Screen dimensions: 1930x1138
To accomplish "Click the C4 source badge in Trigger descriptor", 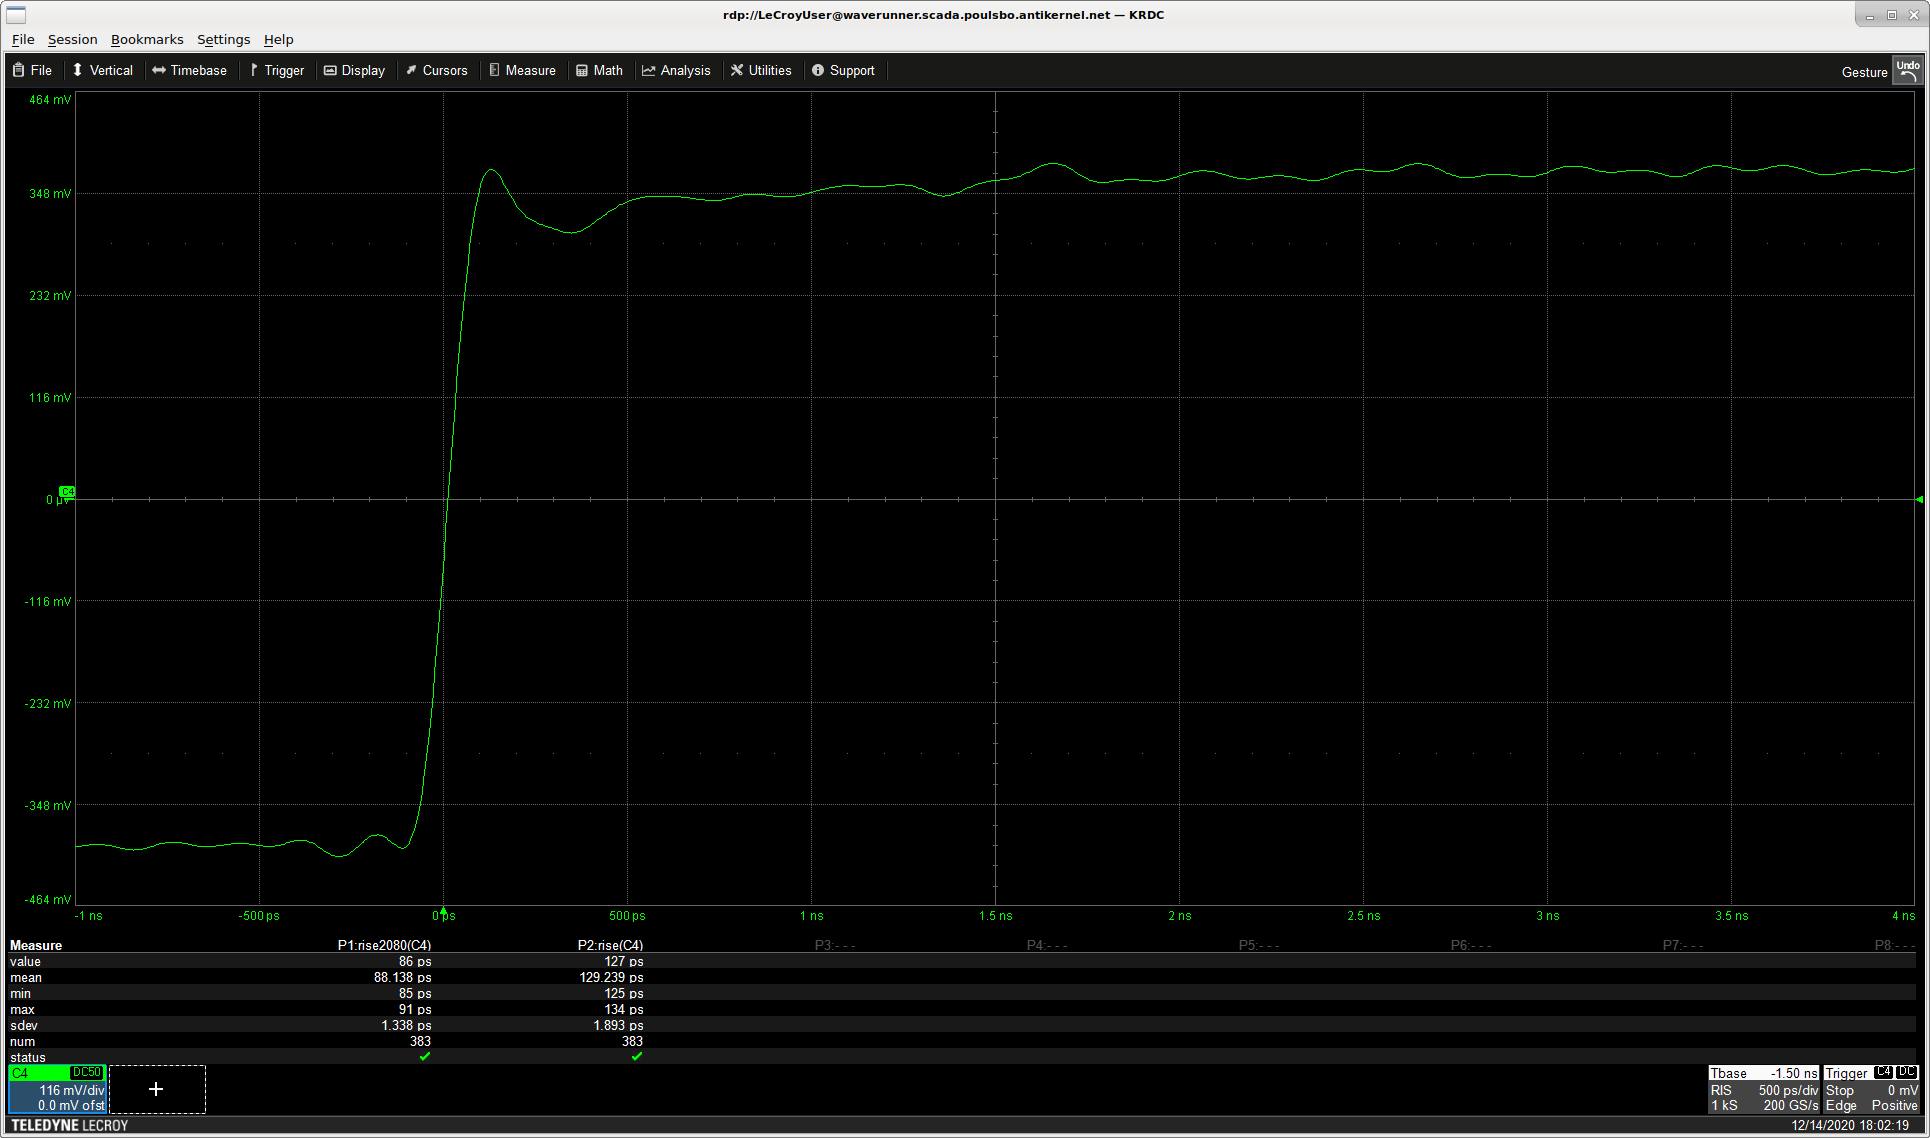I will (x=1883, y=1072).
